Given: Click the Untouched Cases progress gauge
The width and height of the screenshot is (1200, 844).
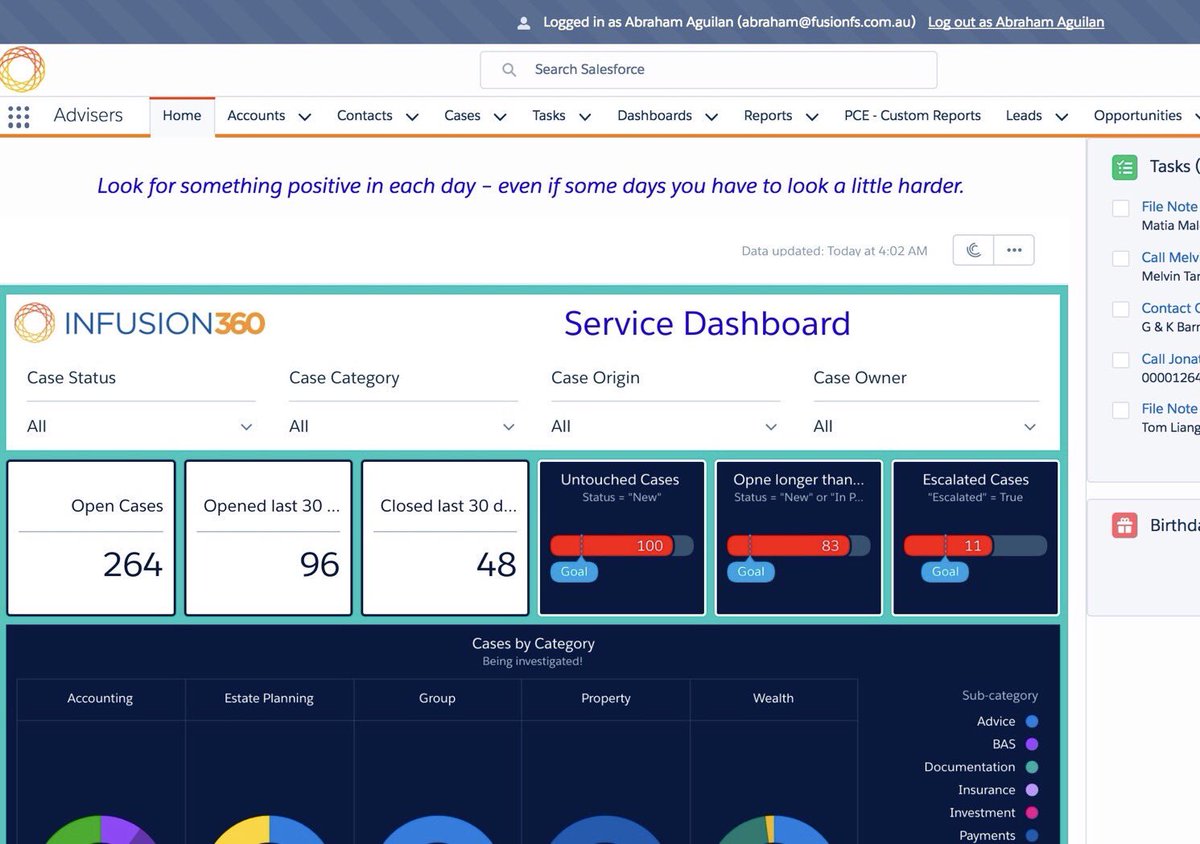Looking at the screenshot, I should coord(621,545).
